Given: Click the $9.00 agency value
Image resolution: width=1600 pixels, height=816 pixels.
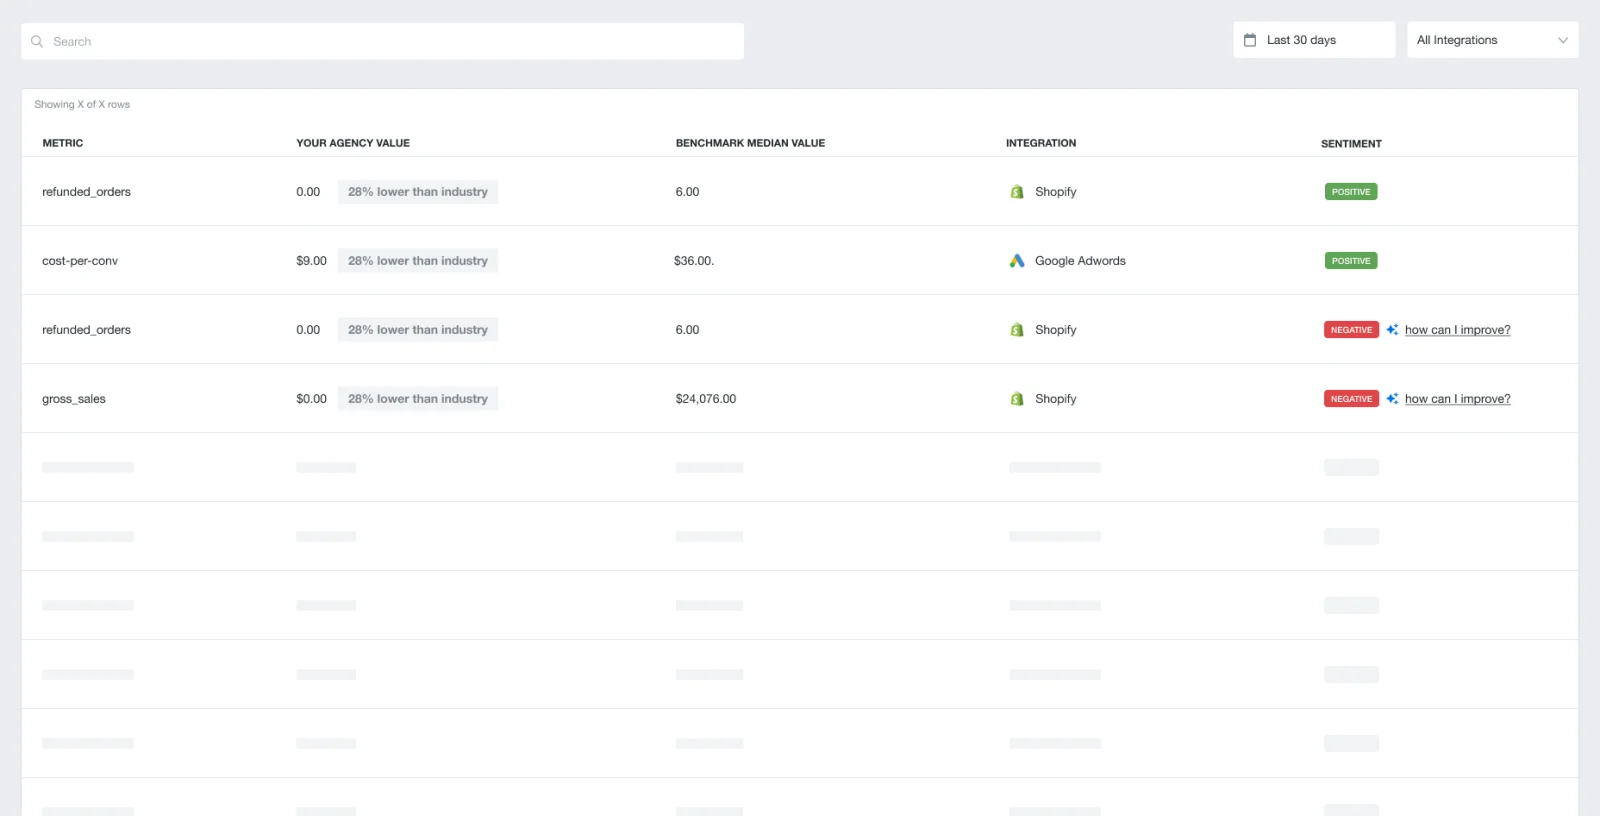Looking at the screenshot, I should coord(311,261).
